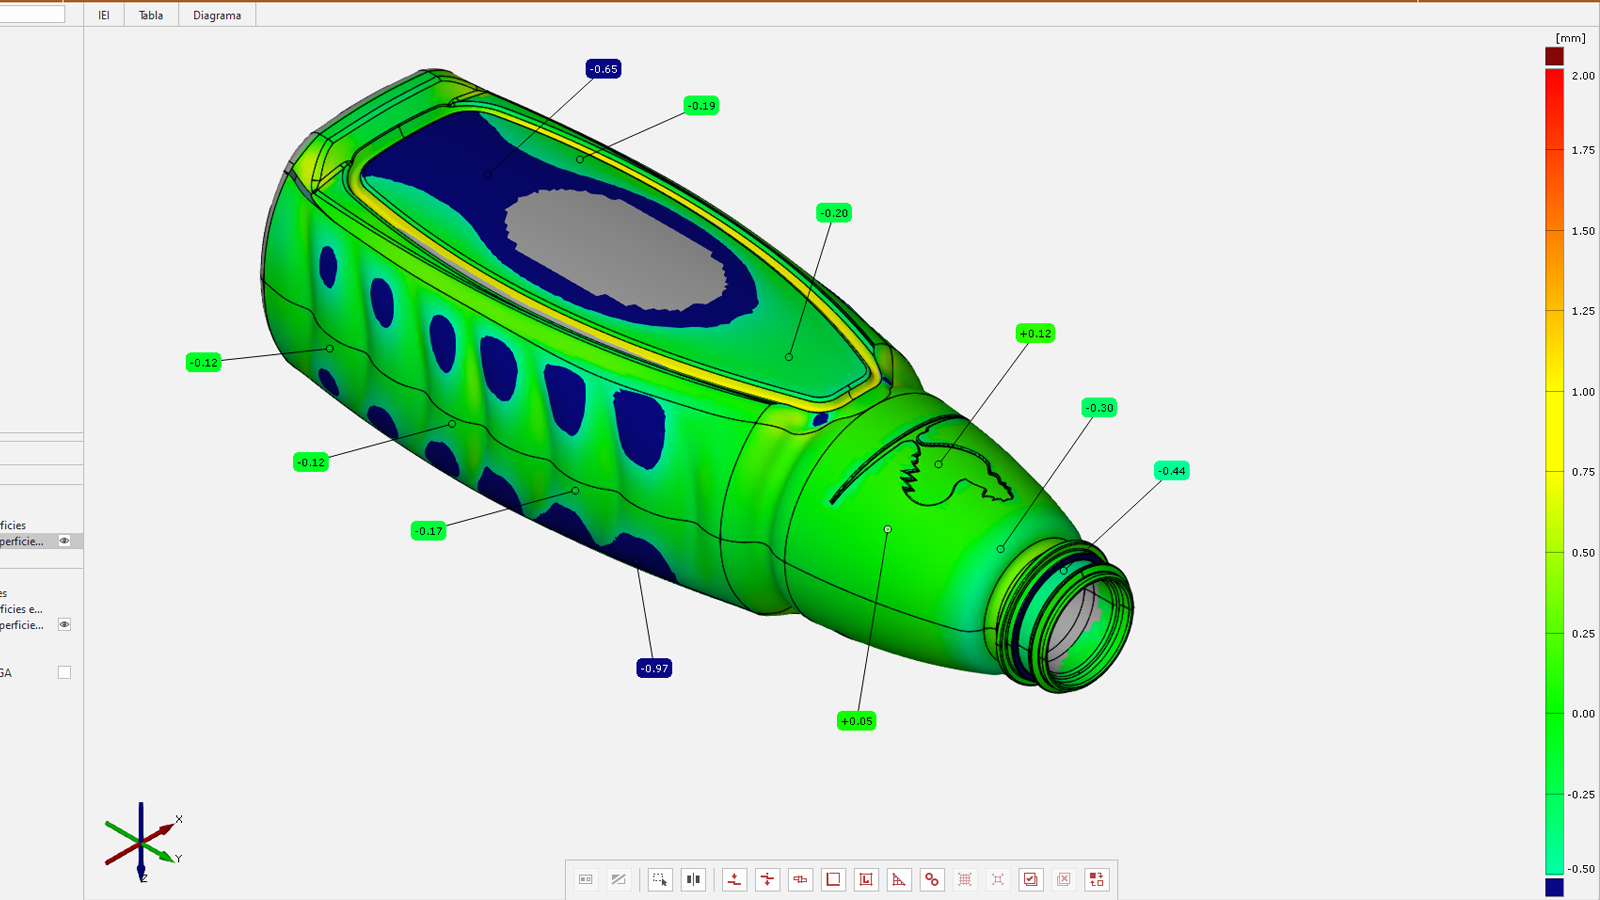Viewport: 1600px width, 900px height.
Task: Click the +0.12 deviation label
Action: pos(1035,334)
